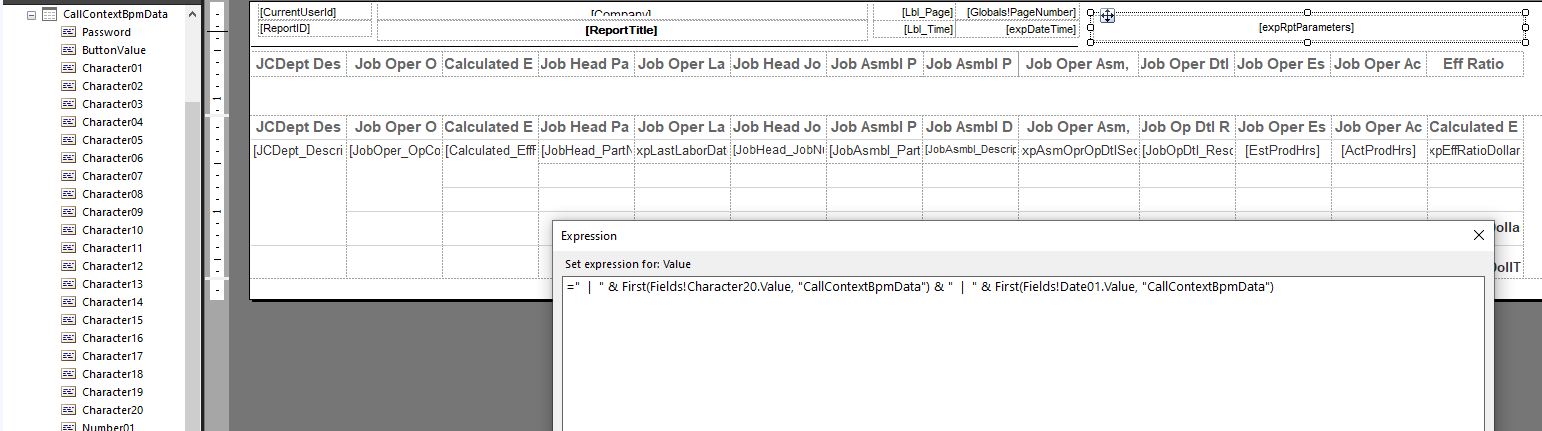
Task: Click the move handle of expRptParameters textbox
Action: 1107,15
